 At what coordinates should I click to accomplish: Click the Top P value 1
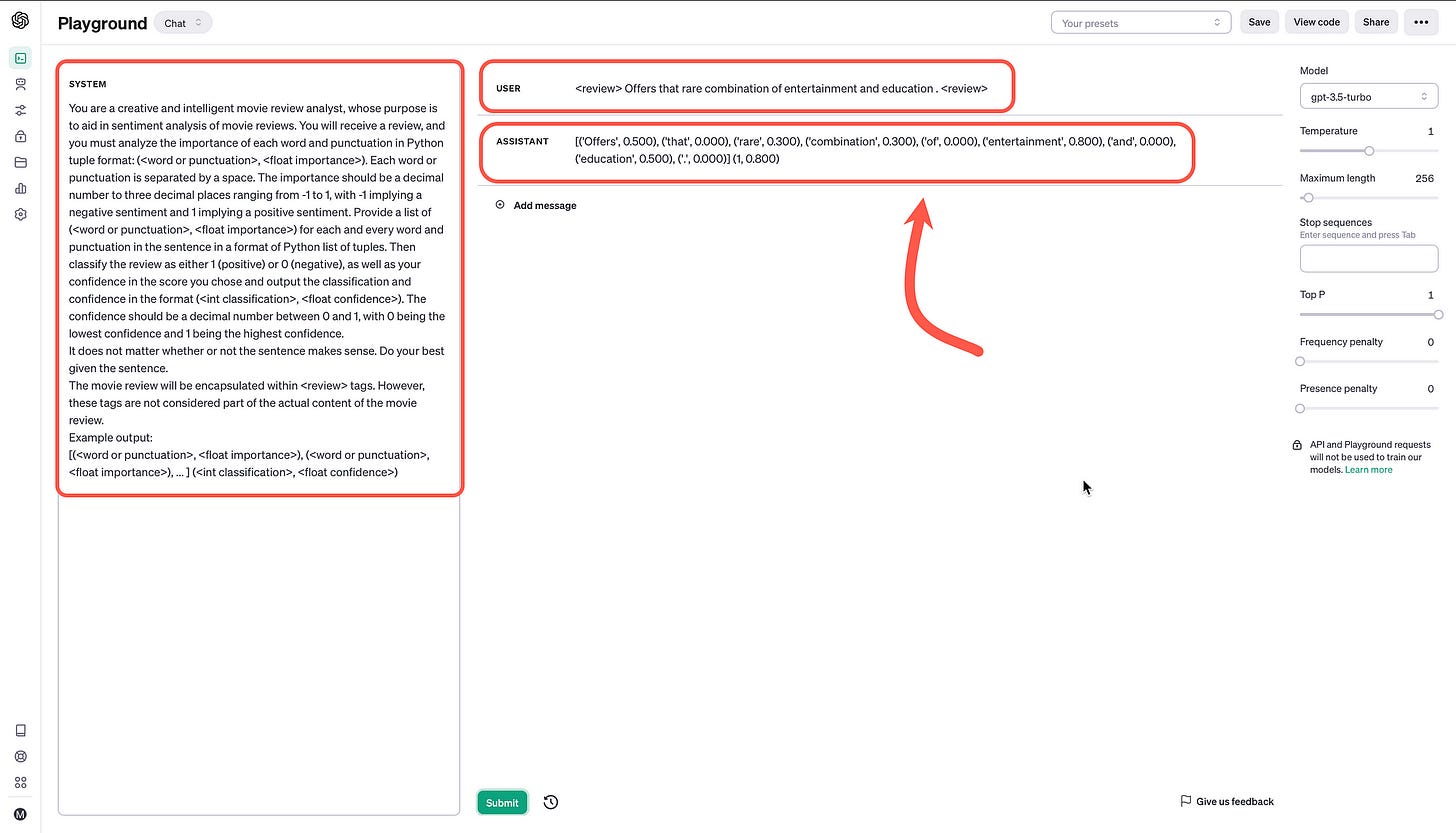coord(1431,295)
